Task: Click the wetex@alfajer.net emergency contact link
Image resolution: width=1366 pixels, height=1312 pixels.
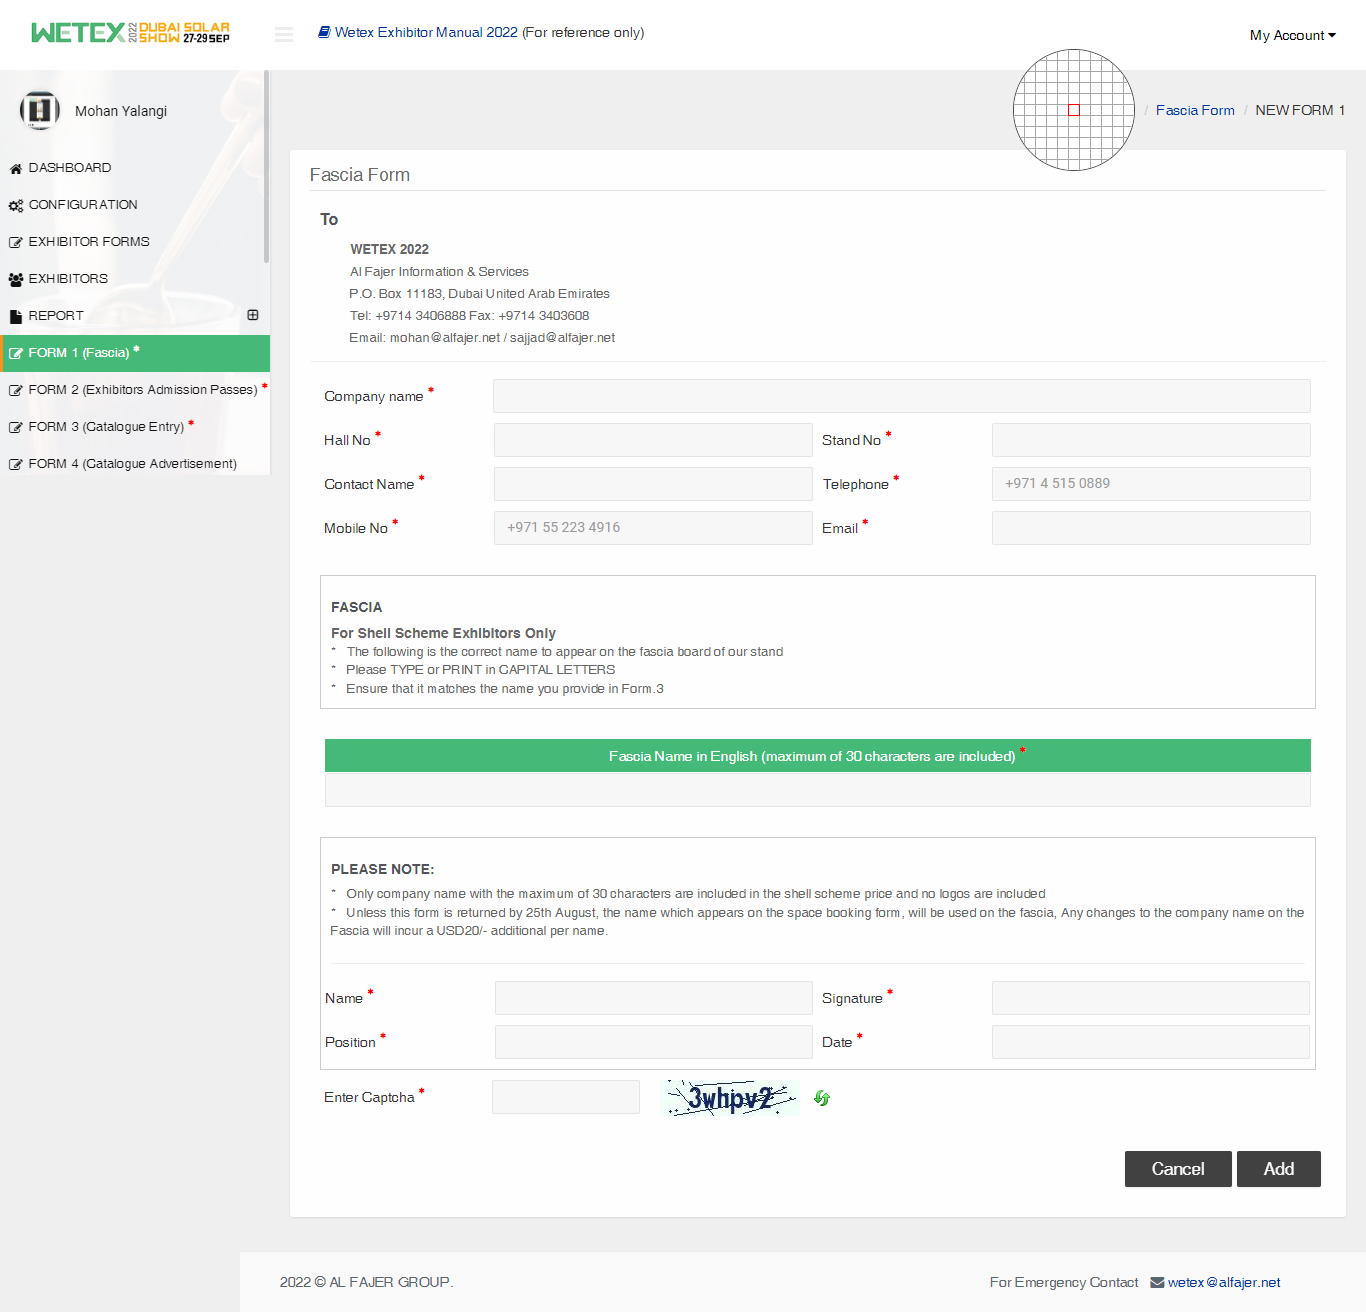Action: 1223,1281
